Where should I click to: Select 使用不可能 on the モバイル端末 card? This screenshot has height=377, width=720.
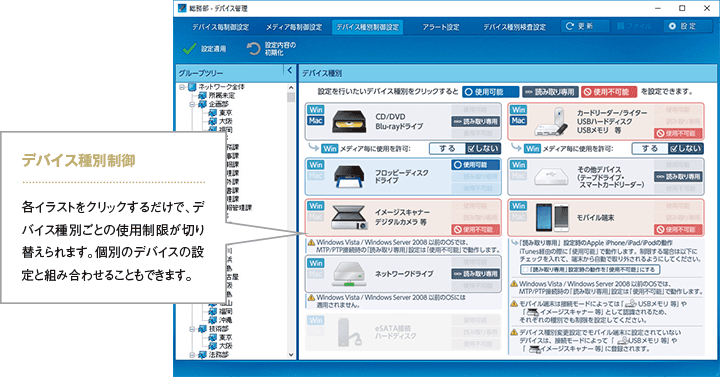point(679,229)
